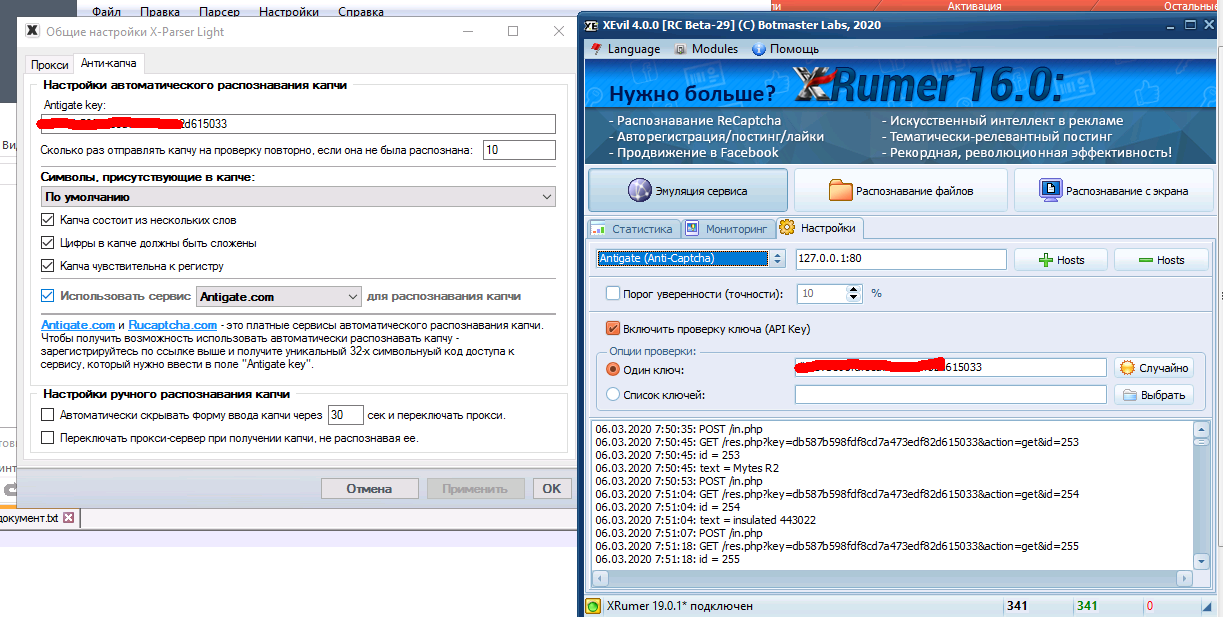Image resolution: width=1223 pixels, height=617 pixels.
Task: Open the 'По умолчанию' symbols dropdown
Action: tap(298, 197)
